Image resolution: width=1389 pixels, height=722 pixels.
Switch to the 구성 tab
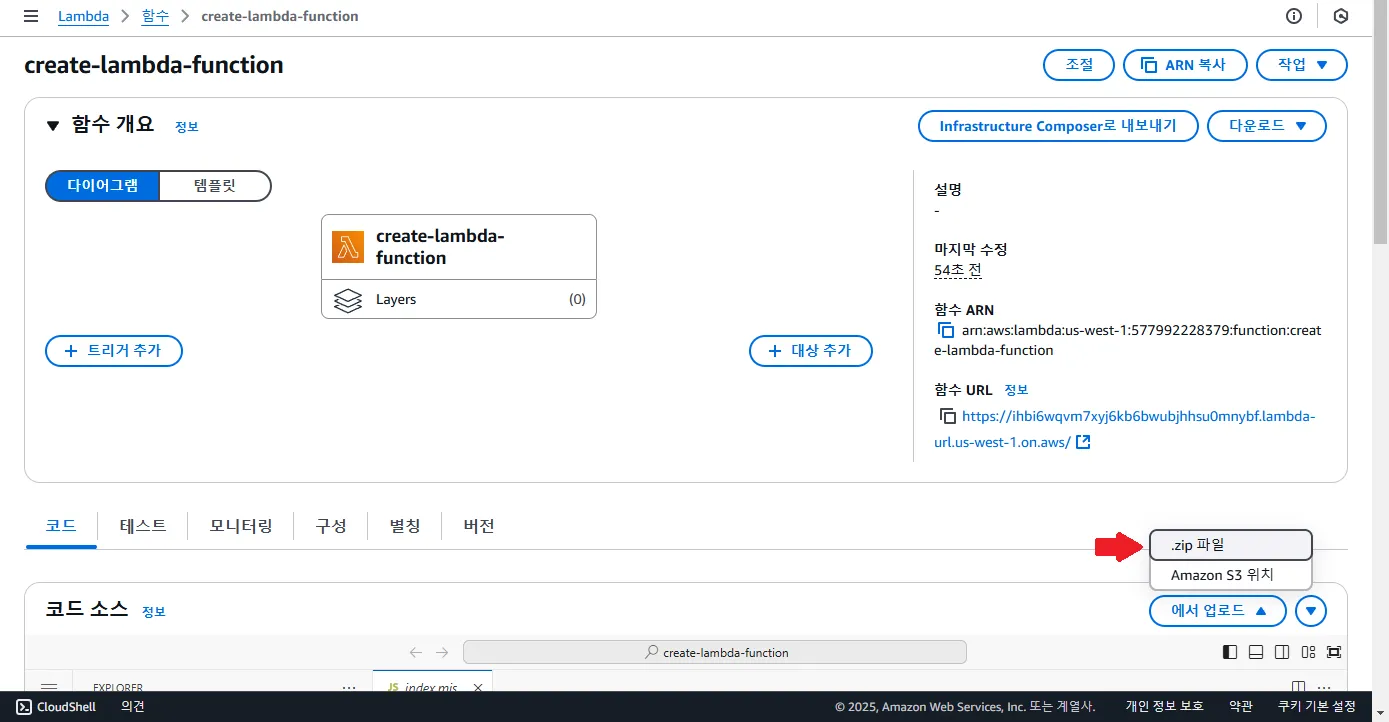pos(331,526)
